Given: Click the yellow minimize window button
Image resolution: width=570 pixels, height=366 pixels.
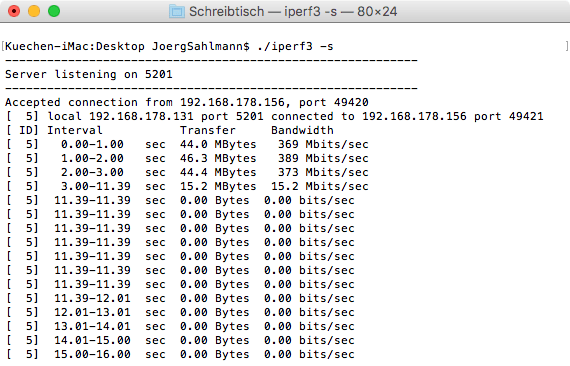Looking at the screenshot, I should [34, 11].
